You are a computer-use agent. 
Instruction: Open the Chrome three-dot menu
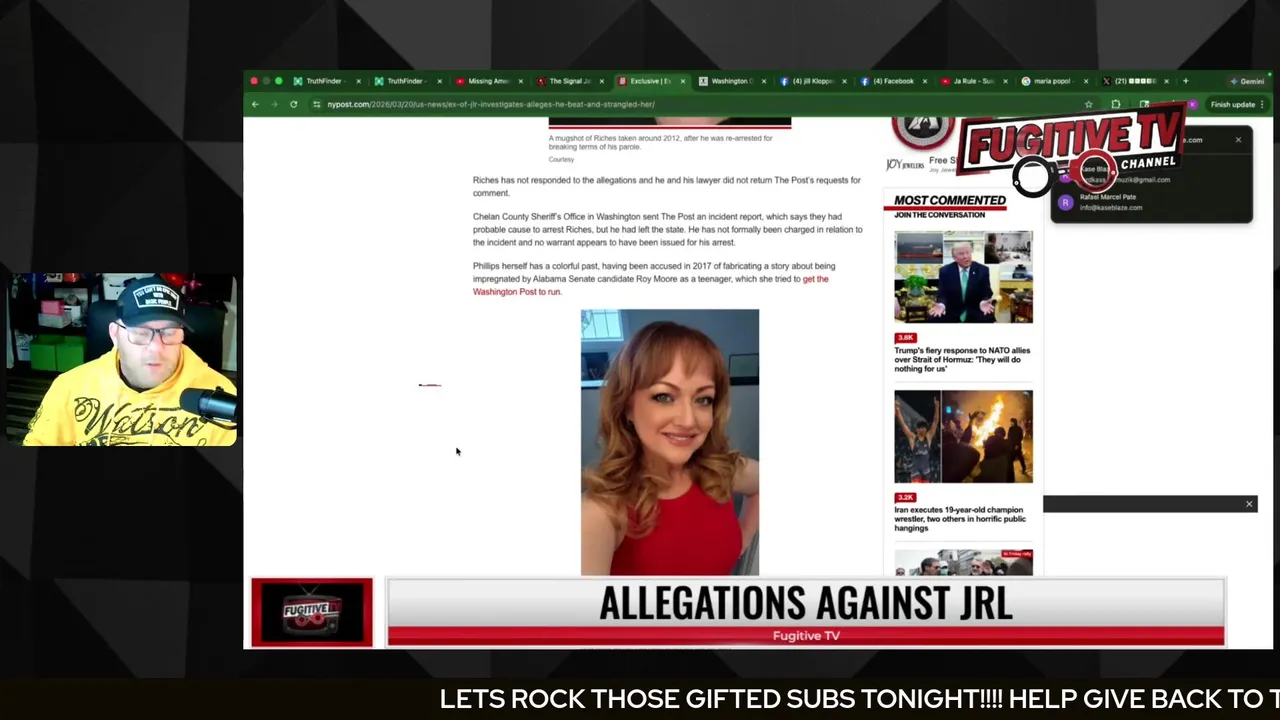point(1262,104)
